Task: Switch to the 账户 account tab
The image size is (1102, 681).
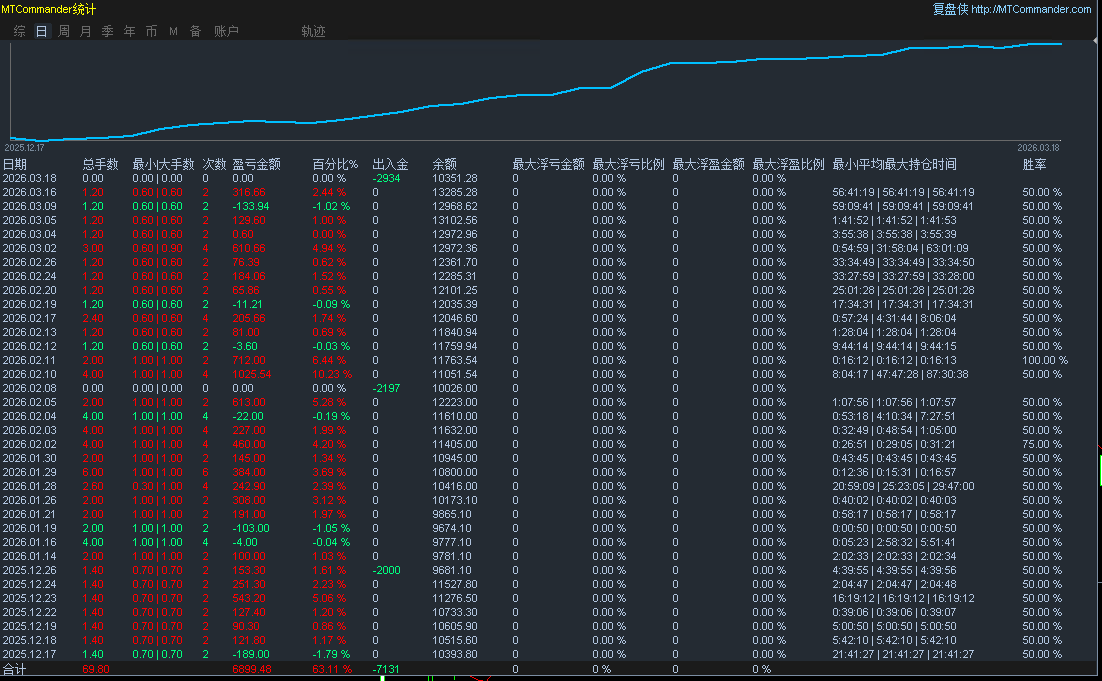Action: (x=226, y=31)
